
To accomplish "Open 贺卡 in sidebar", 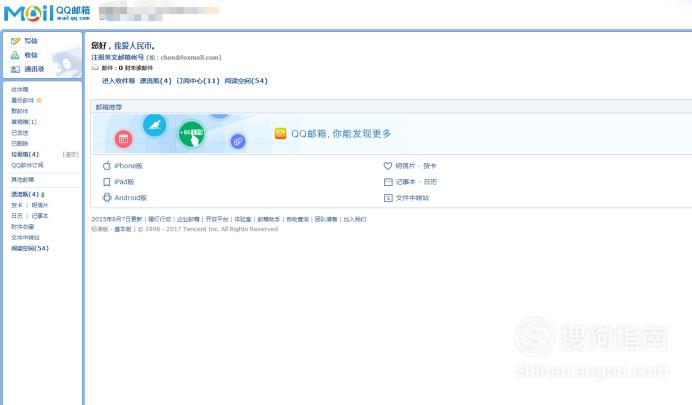I will 17,205.
